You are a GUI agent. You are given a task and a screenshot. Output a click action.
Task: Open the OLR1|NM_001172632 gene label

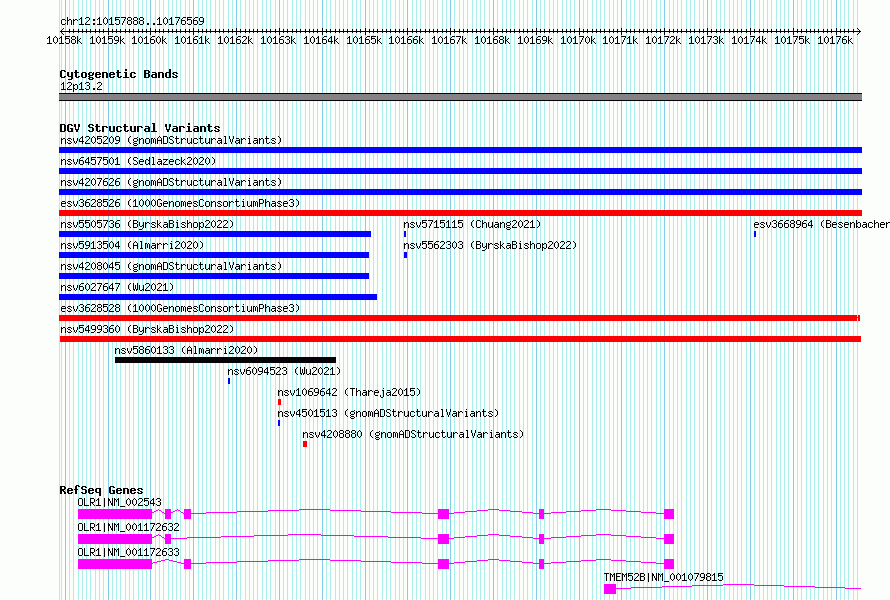click(128, 527)
